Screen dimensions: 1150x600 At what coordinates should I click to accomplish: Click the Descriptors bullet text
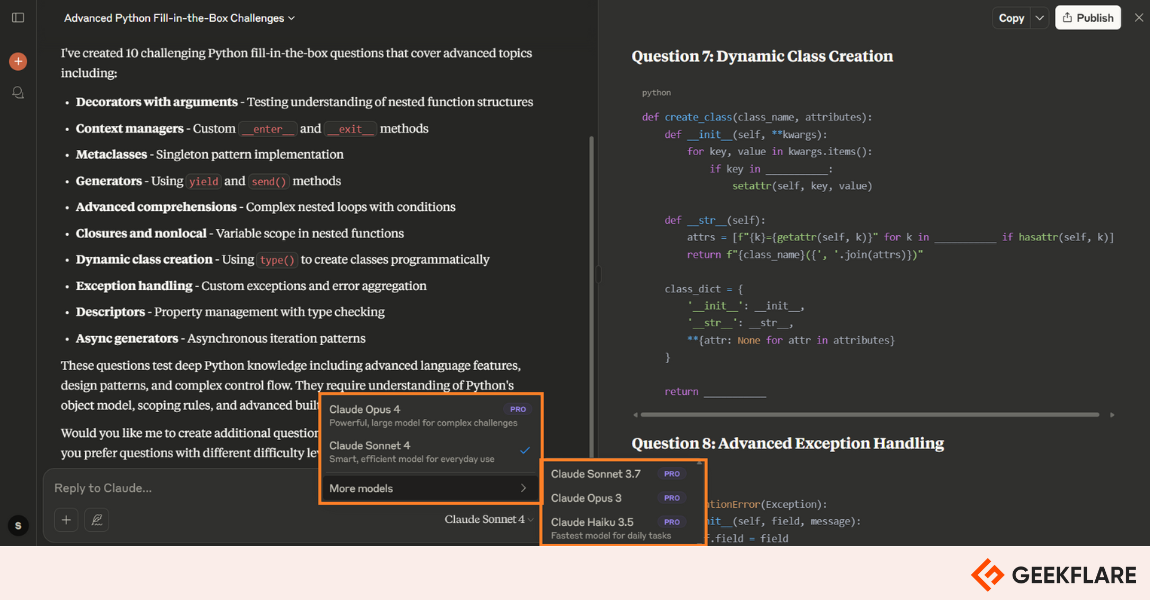[230, 312]
